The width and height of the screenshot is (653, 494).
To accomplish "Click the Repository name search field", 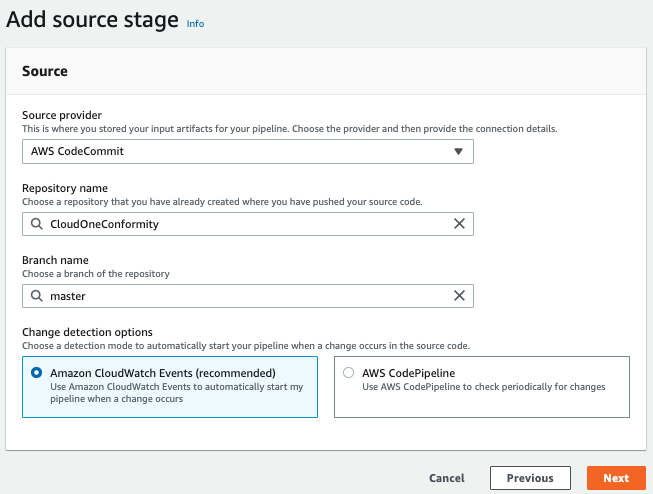I will [x=248, y=224].
